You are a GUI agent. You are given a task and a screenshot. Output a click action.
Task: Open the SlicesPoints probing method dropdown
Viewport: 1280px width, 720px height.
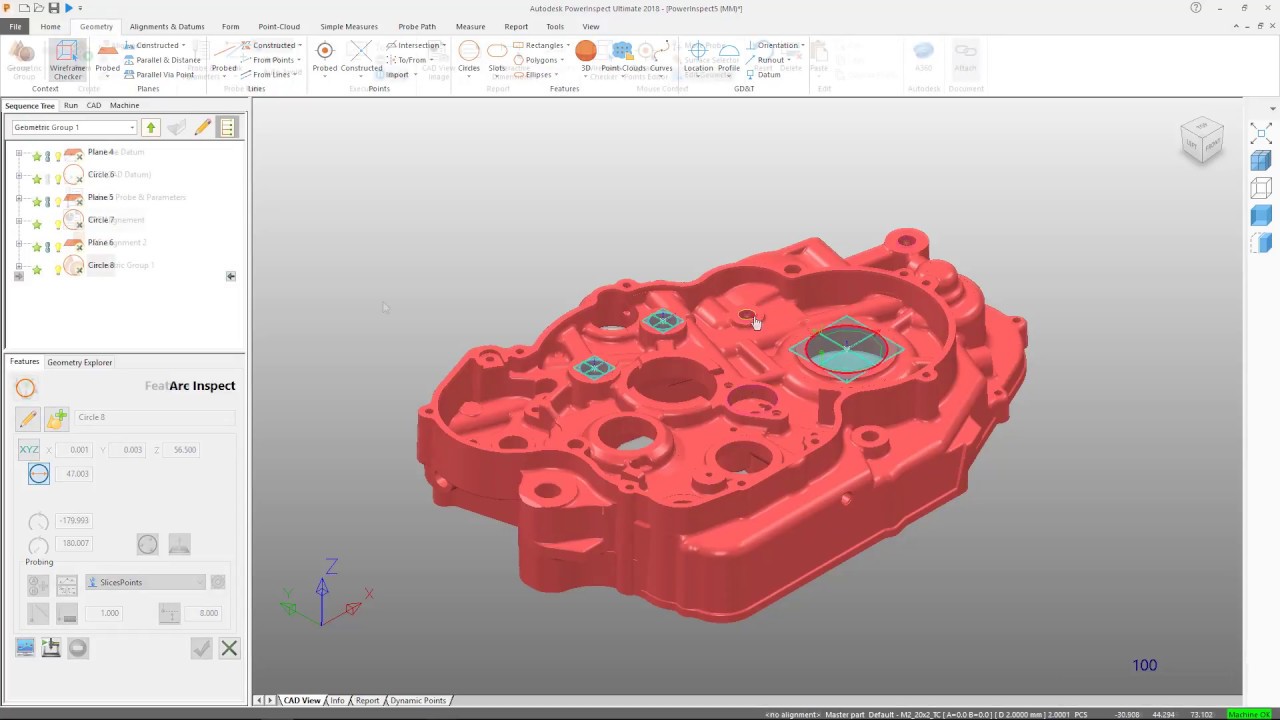(145, 582)
